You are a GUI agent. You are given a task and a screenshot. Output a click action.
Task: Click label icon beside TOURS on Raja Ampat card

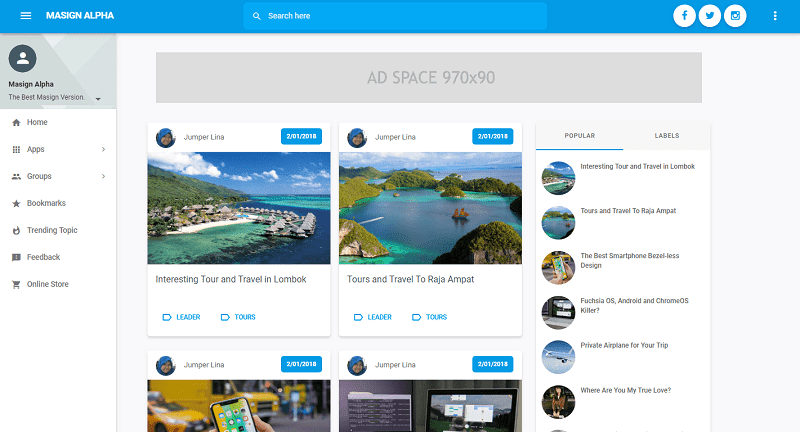pos(416,317)
